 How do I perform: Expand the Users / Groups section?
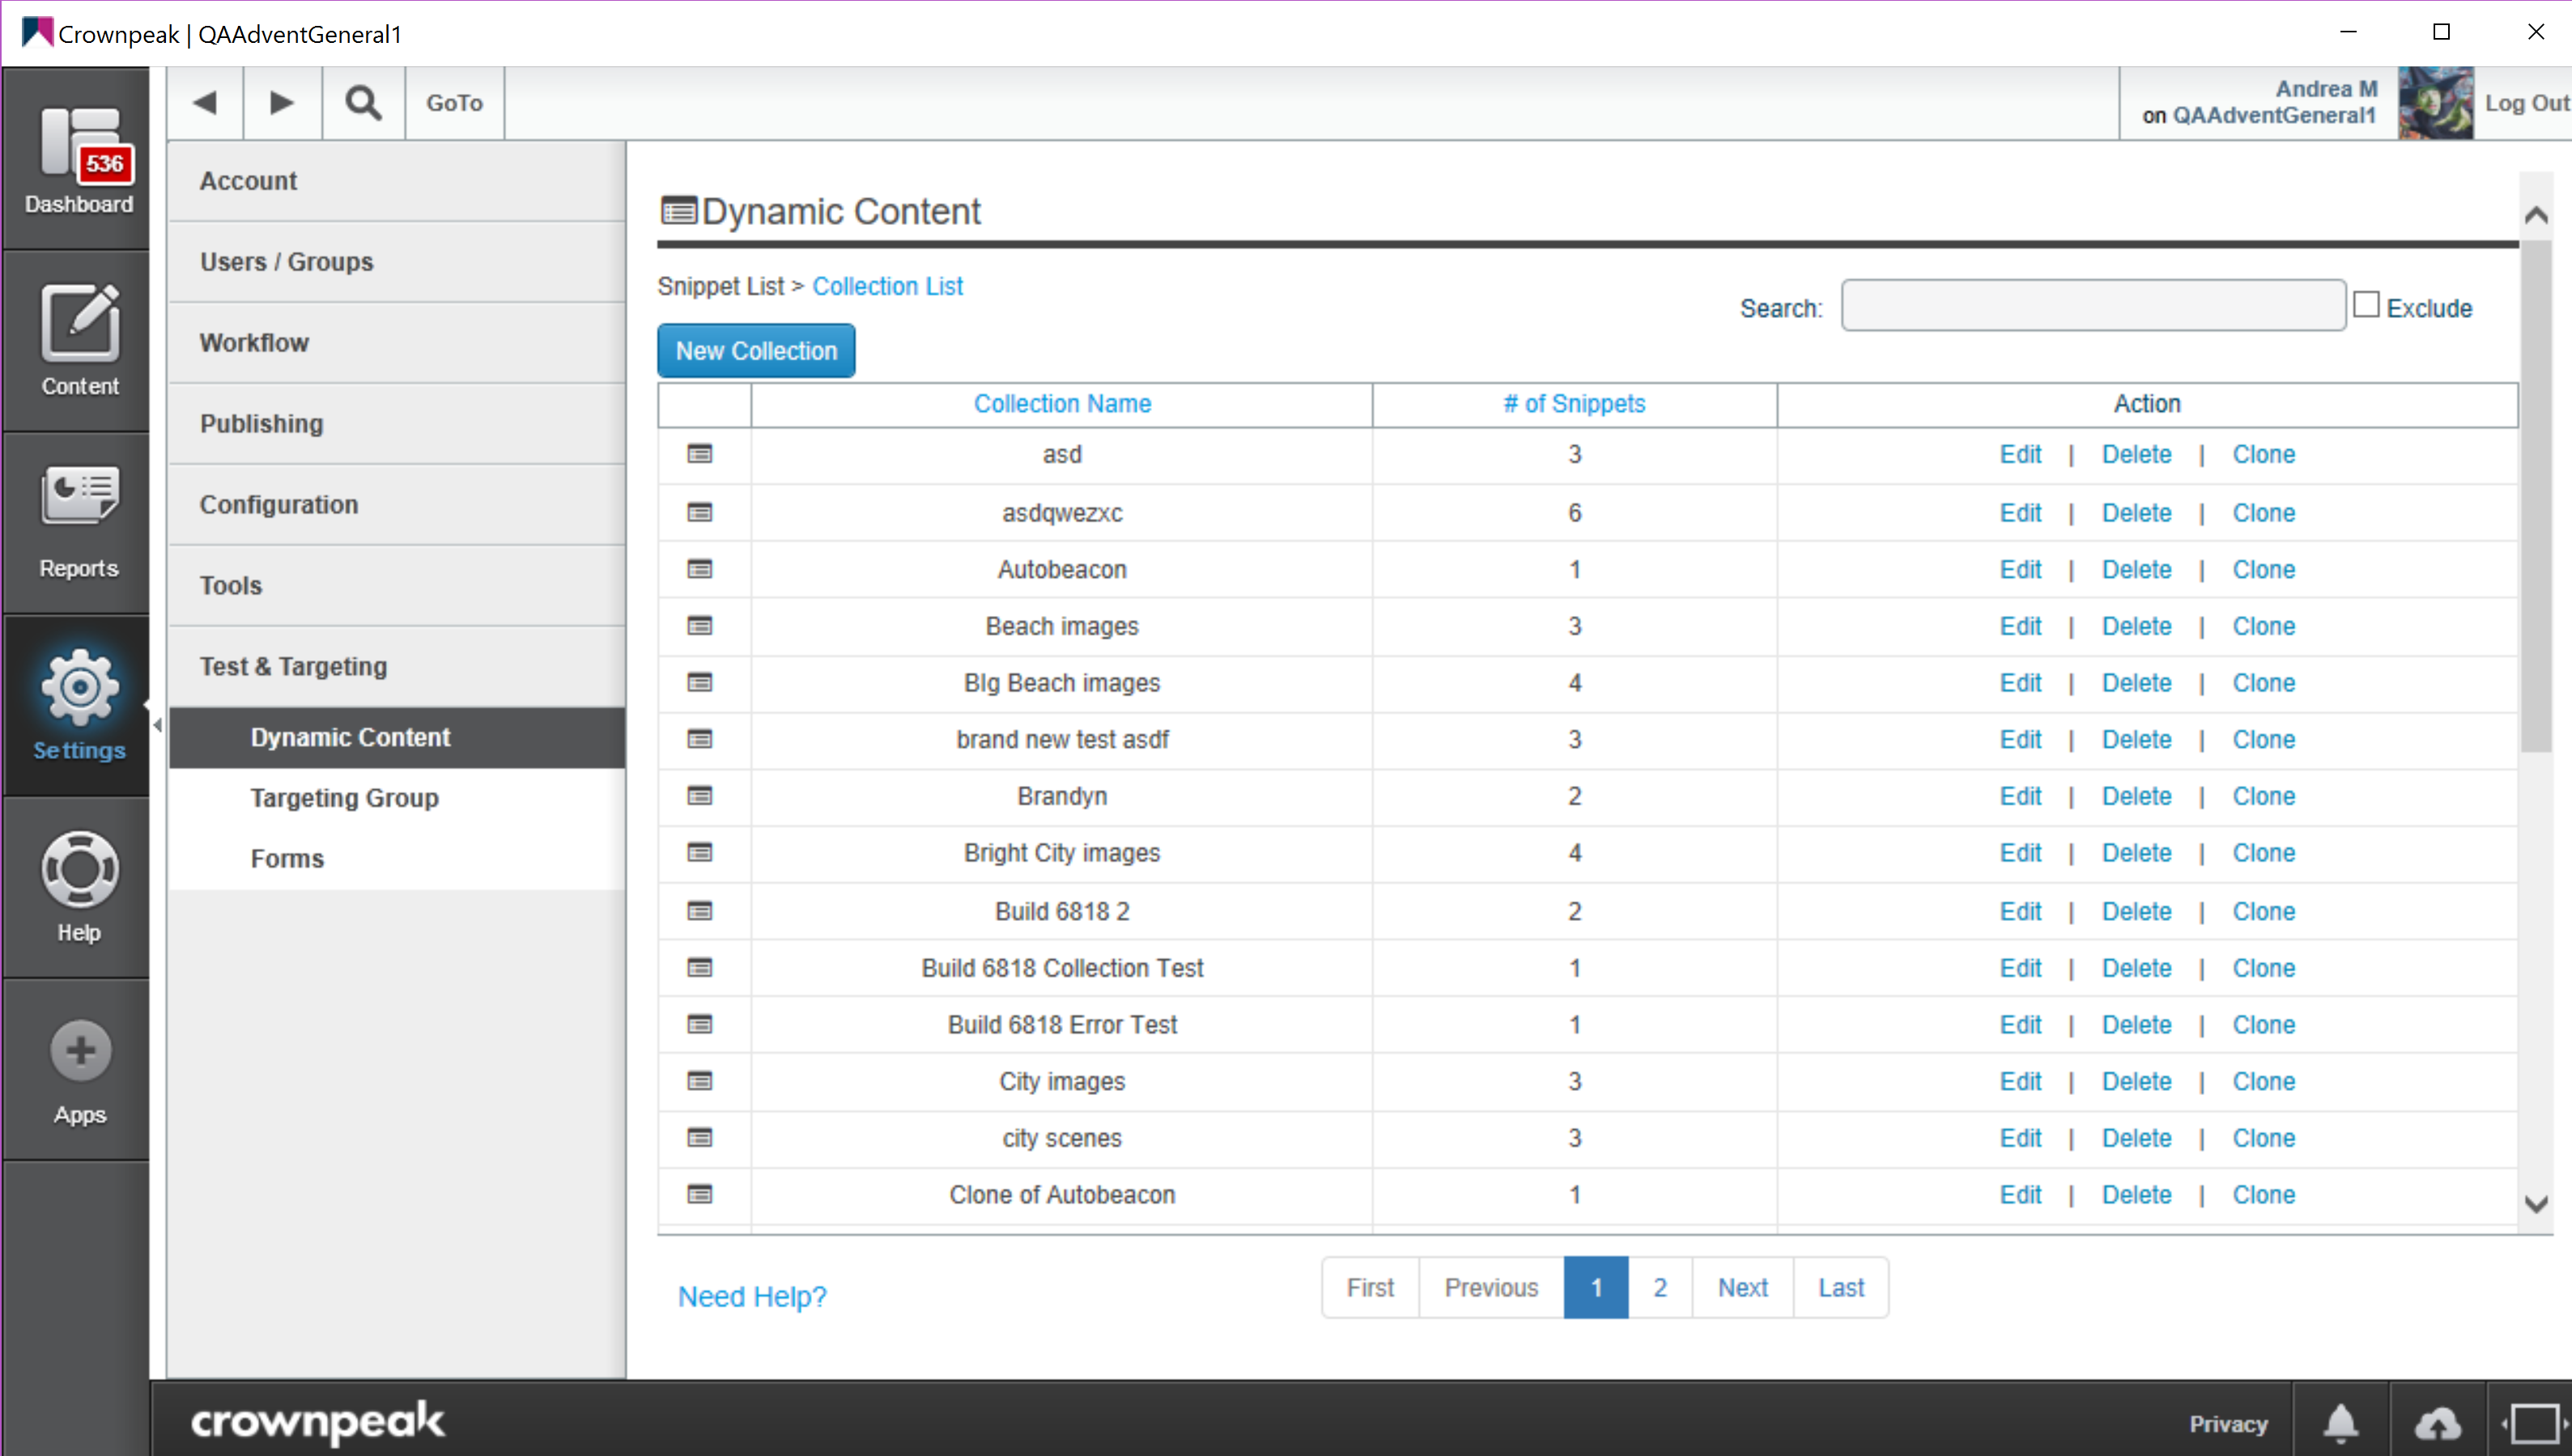397,262
